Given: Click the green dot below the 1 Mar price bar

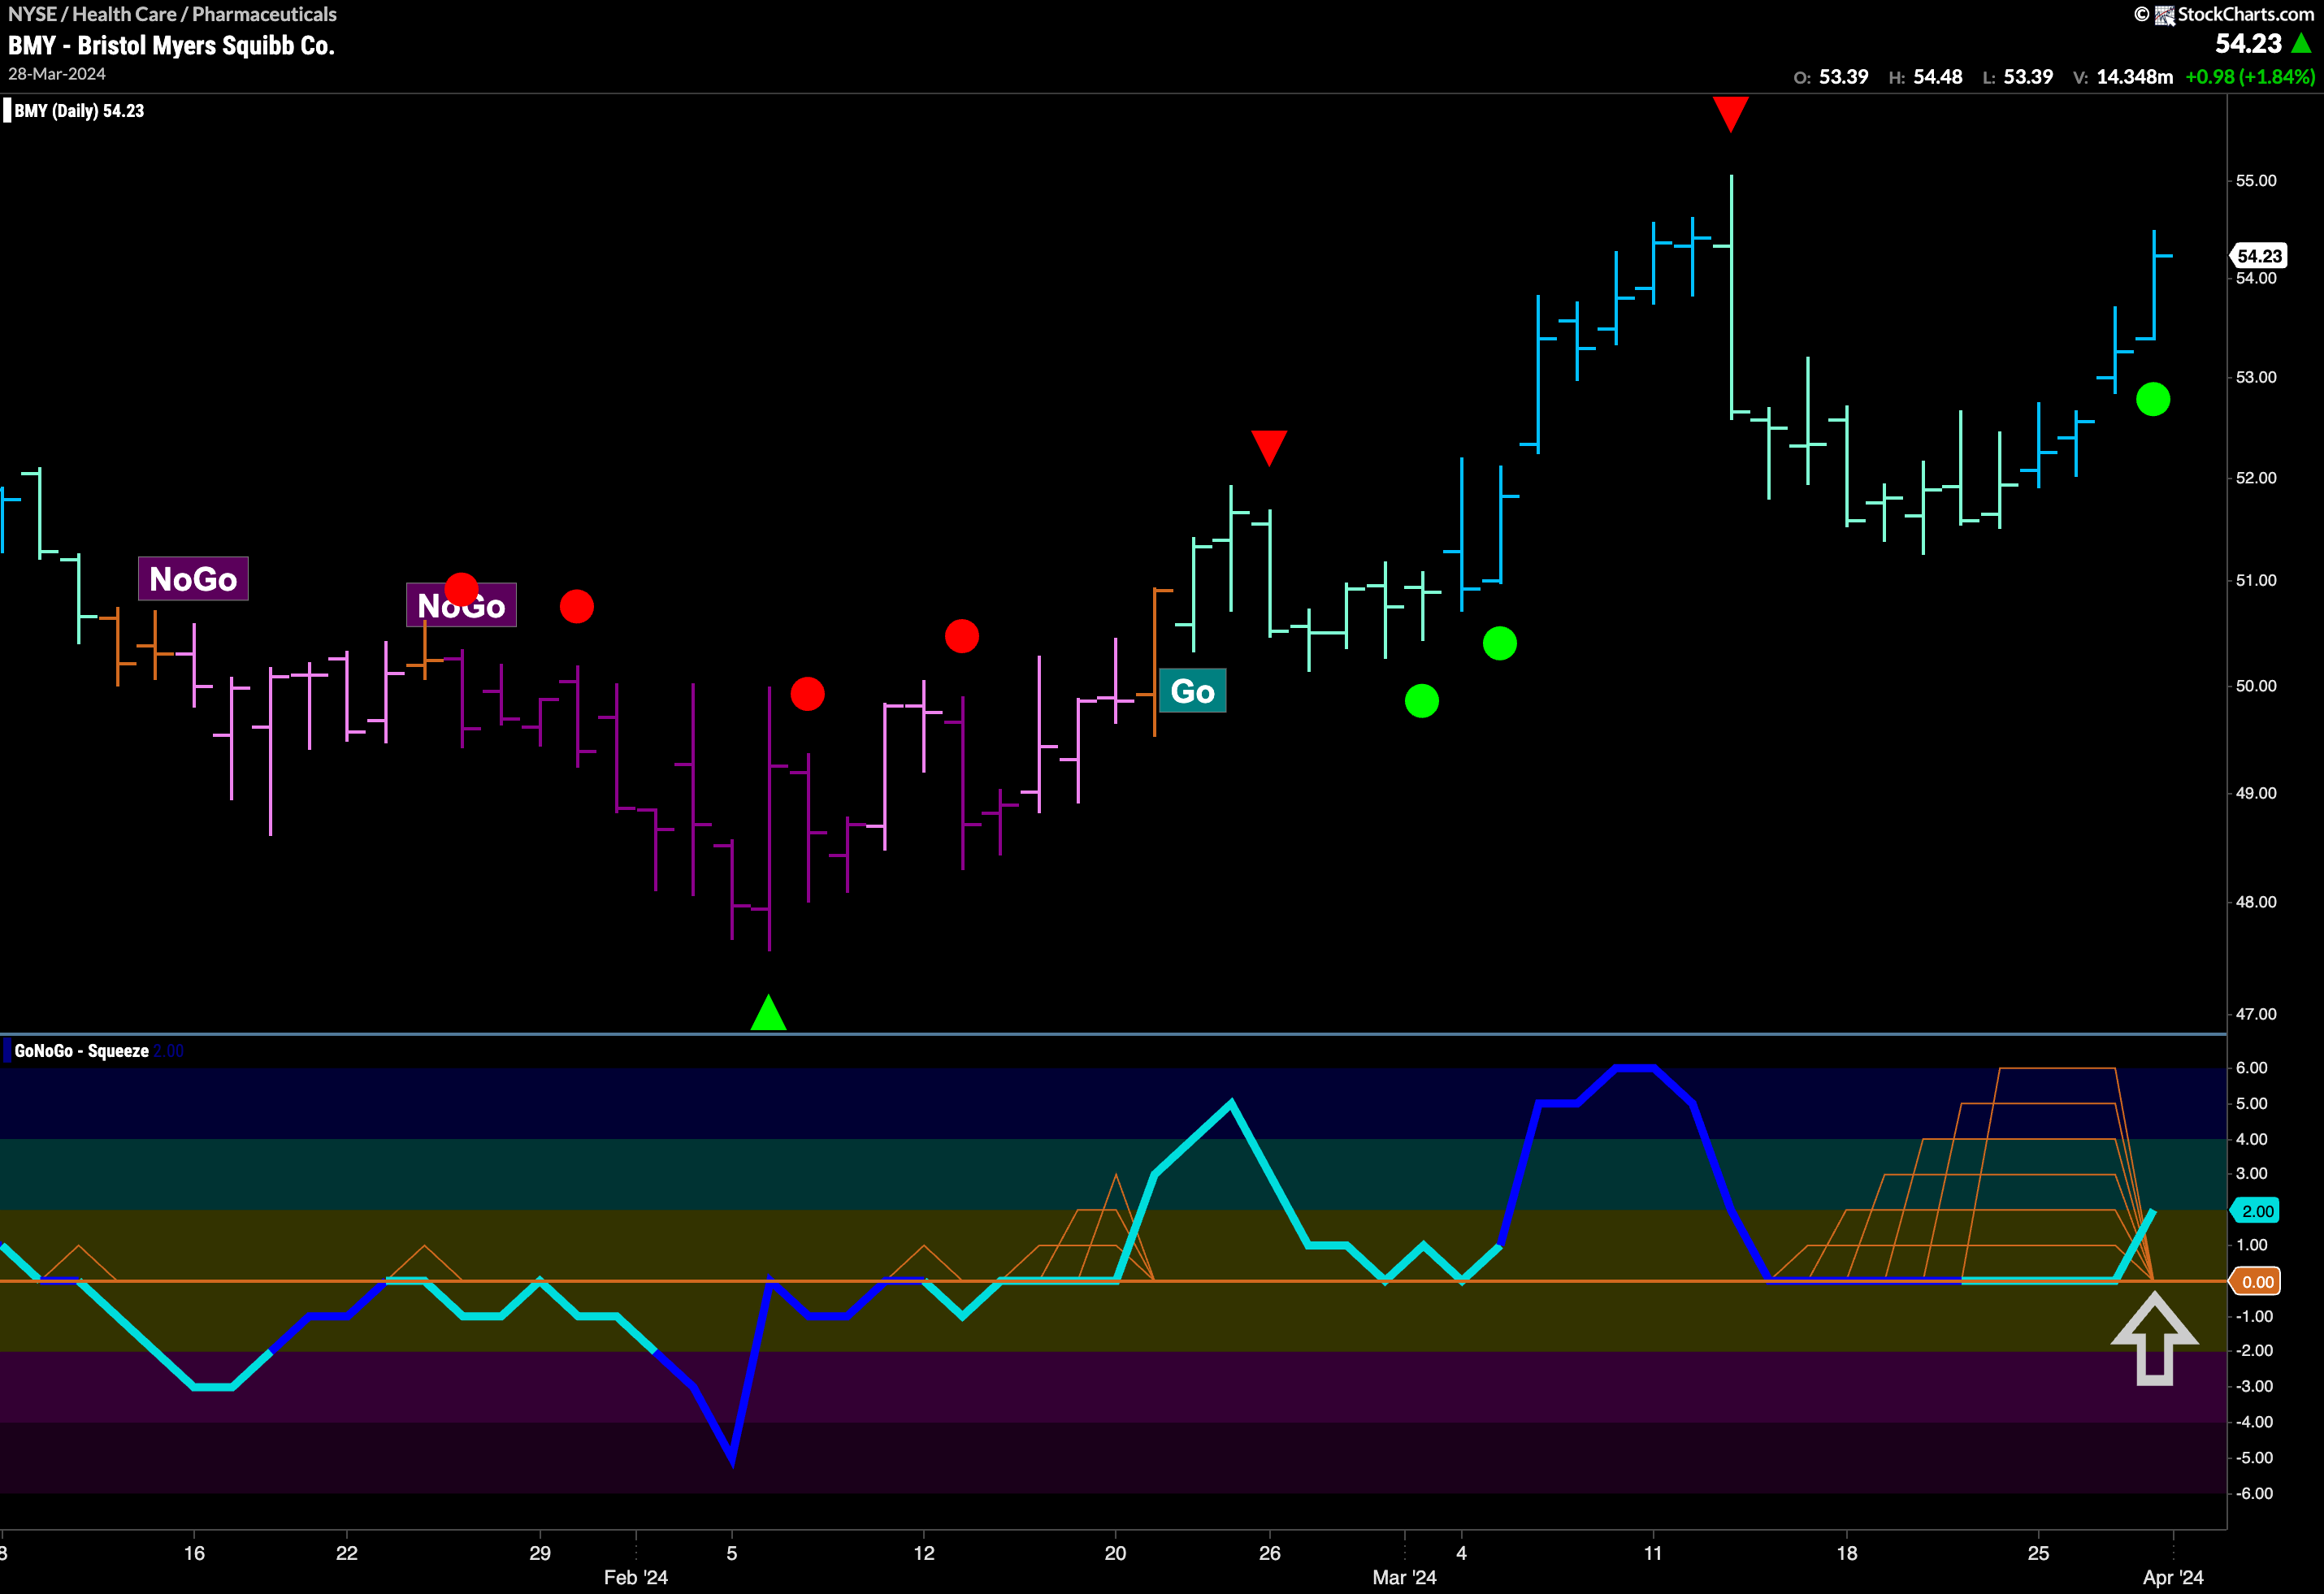Looking at the screenshot, I should coord(1422,701).
